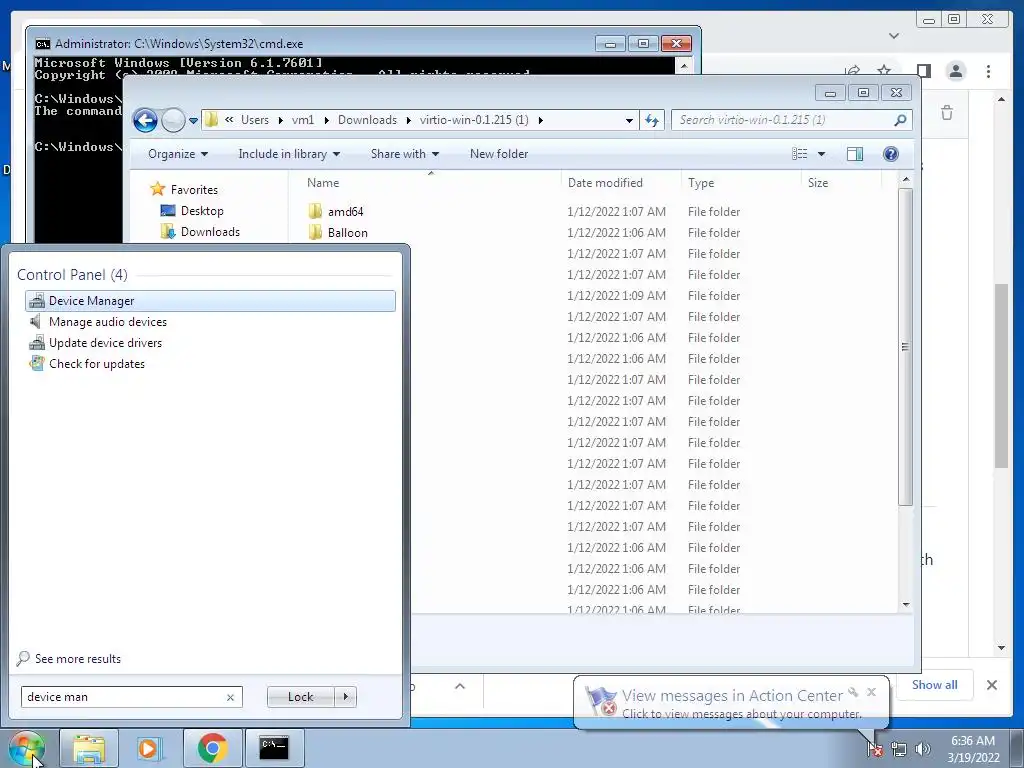This screenshot has height=768, width=1024.
Task: Sort by the Date modified column
Action: point(620,183)
